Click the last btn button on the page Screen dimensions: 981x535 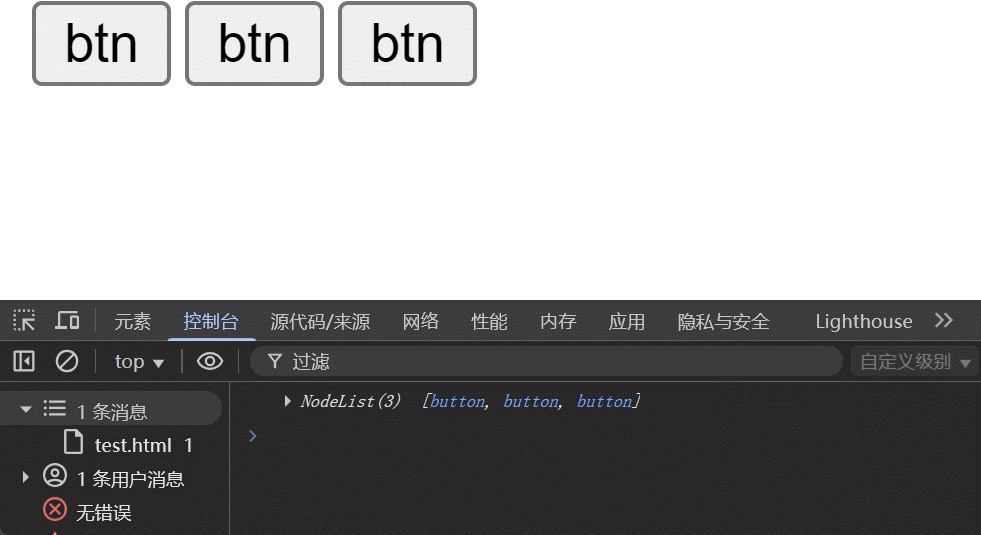(407, 44)
